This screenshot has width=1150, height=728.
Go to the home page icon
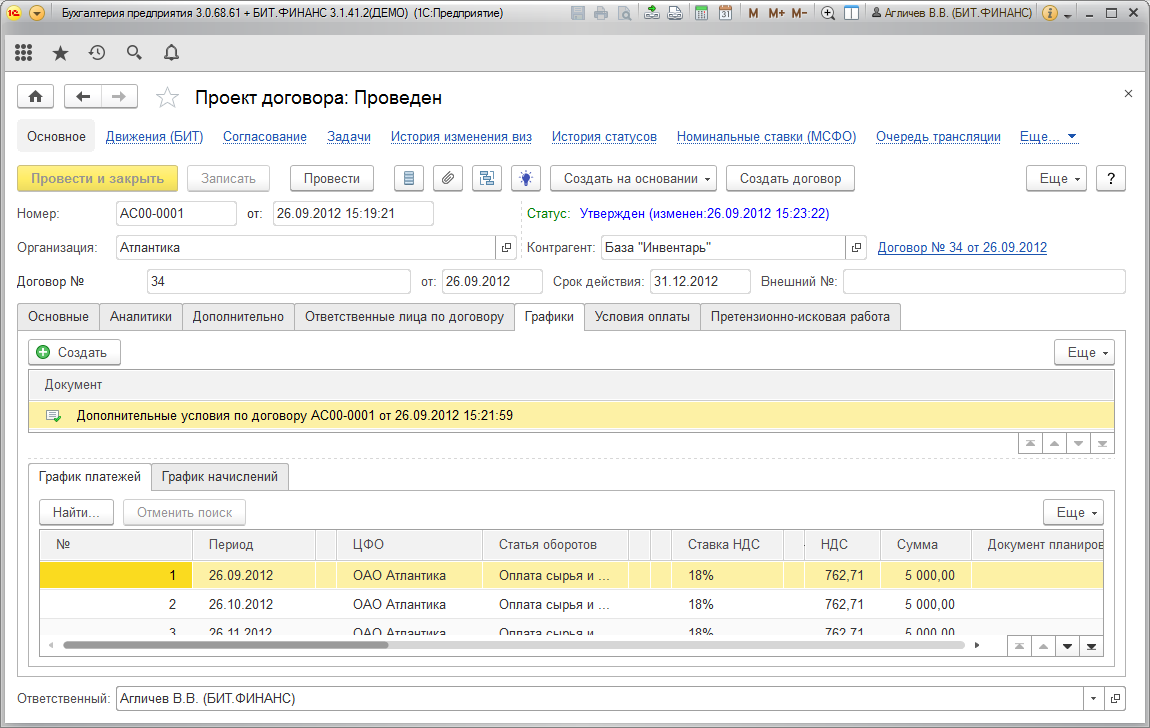click(36, 97)
